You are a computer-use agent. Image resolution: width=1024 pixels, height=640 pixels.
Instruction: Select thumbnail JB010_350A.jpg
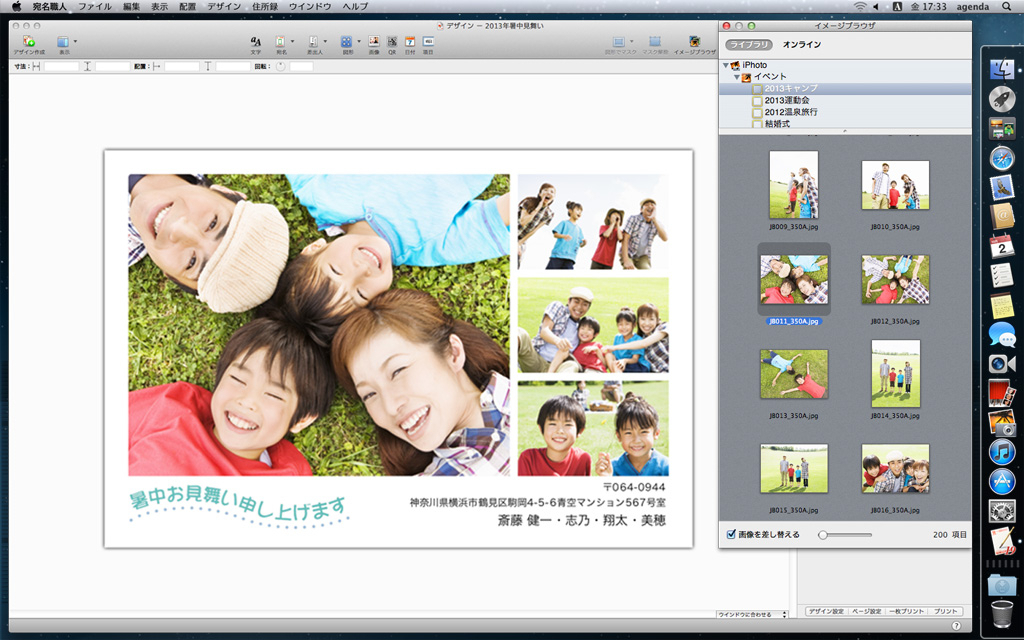(x=895, y=185)
